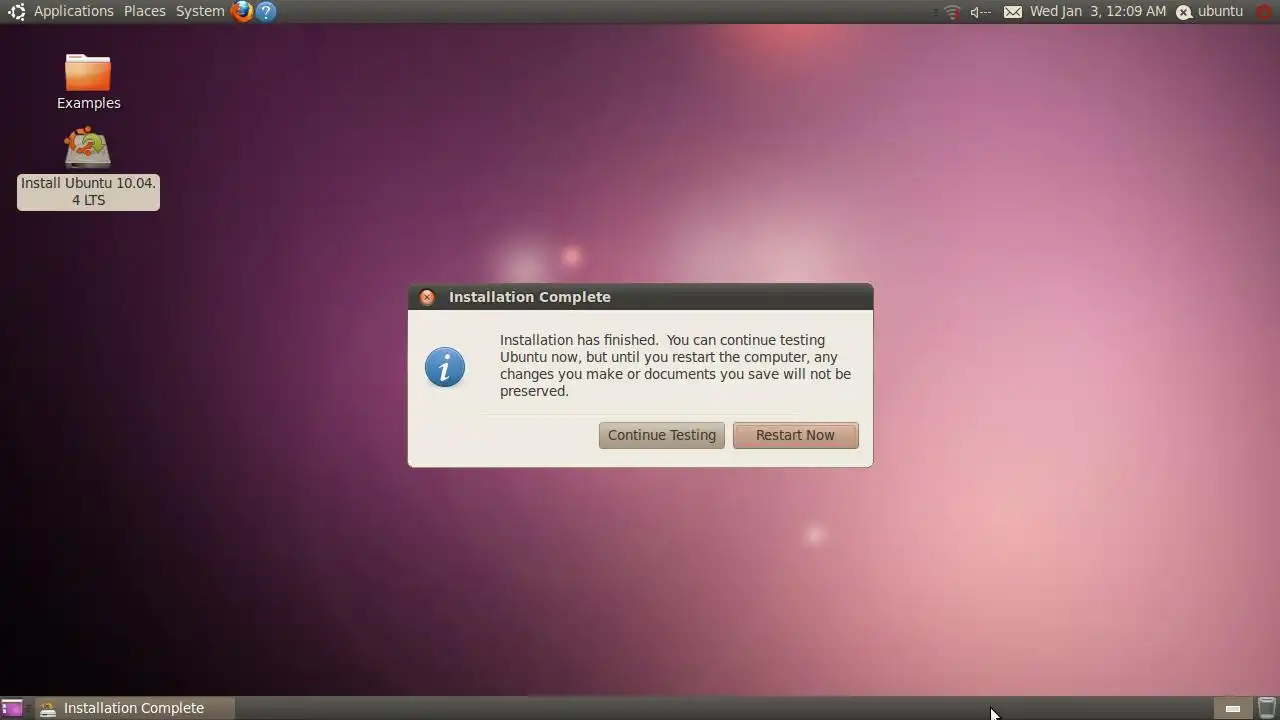Open the Trash icon in the bottom panel

[x=1267, y=708]
